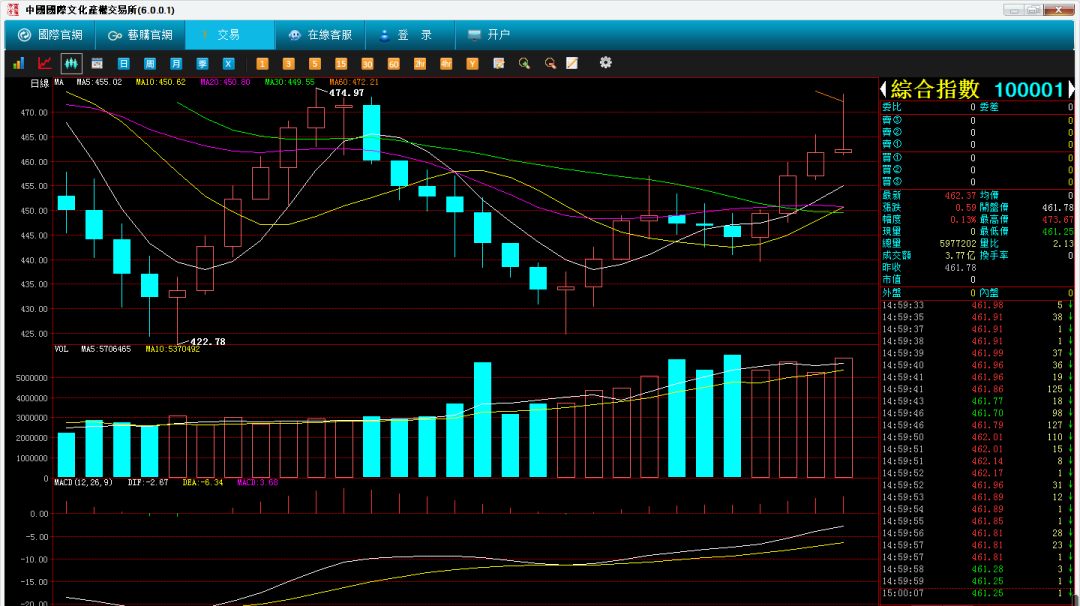Select the 14:59:58 trade row

click(977, 569)
